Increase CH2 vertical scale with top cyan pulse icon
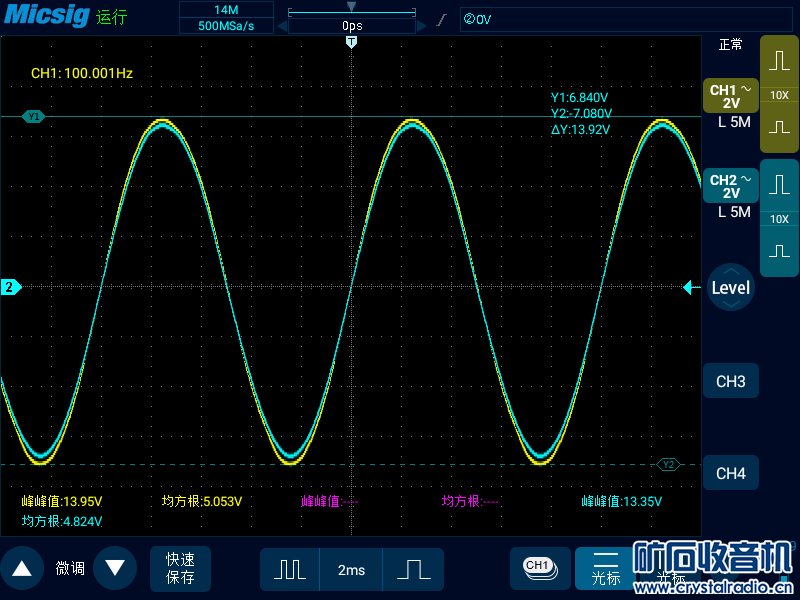Viewport: 800px width, 600px height. click(x=779, y=185)
